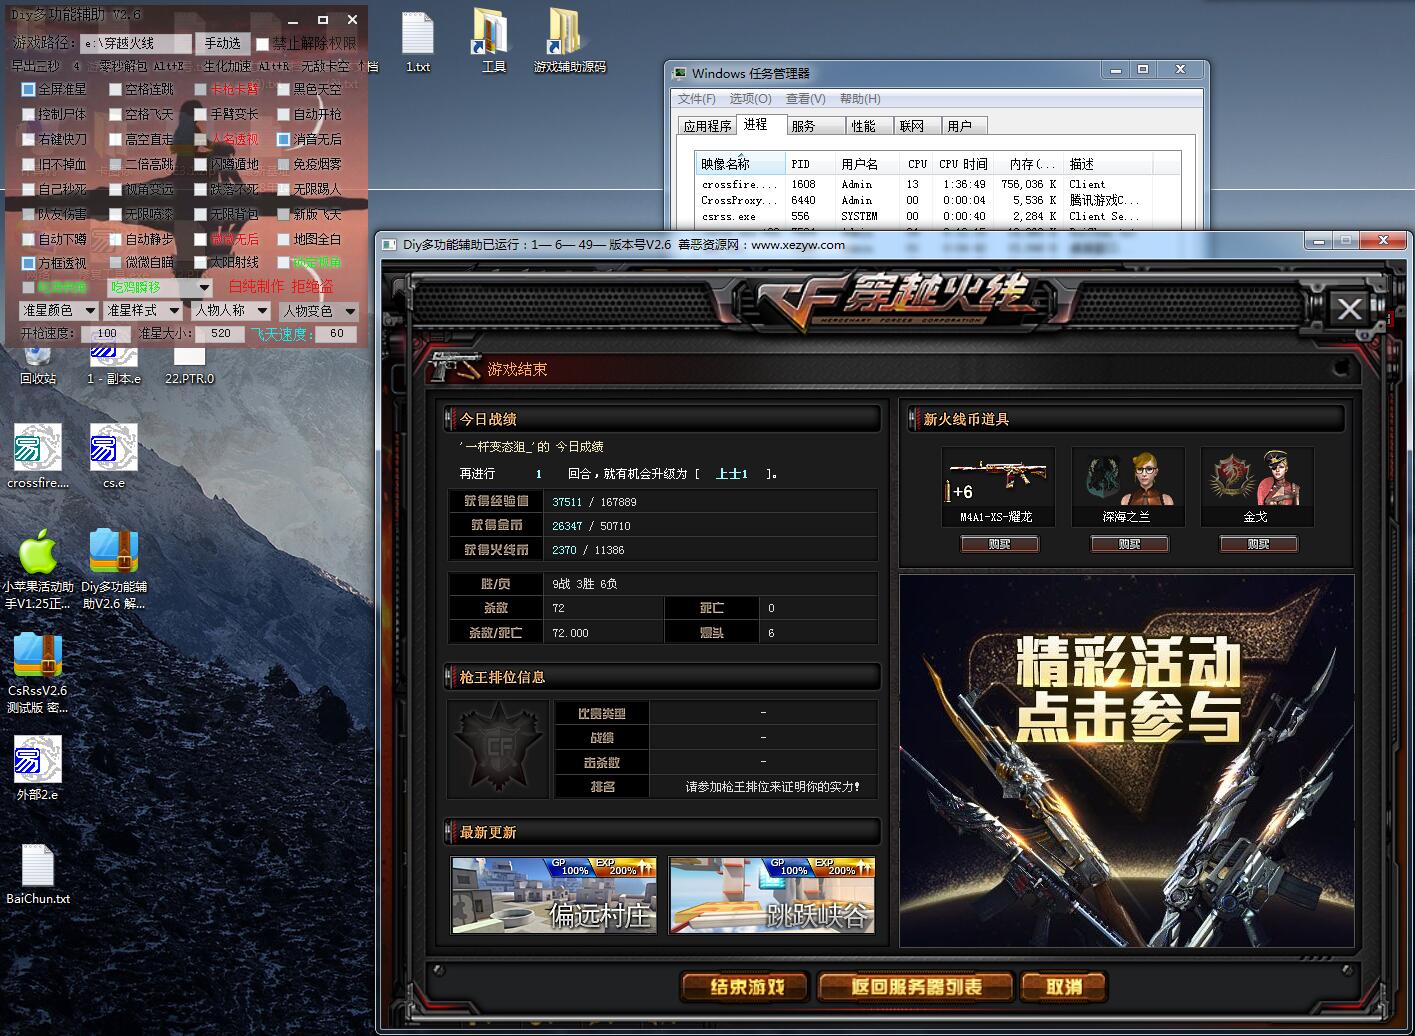The image size is (1415, 1036).
Task: Click the 开枪速度 input field
Action: coord(106,334)
